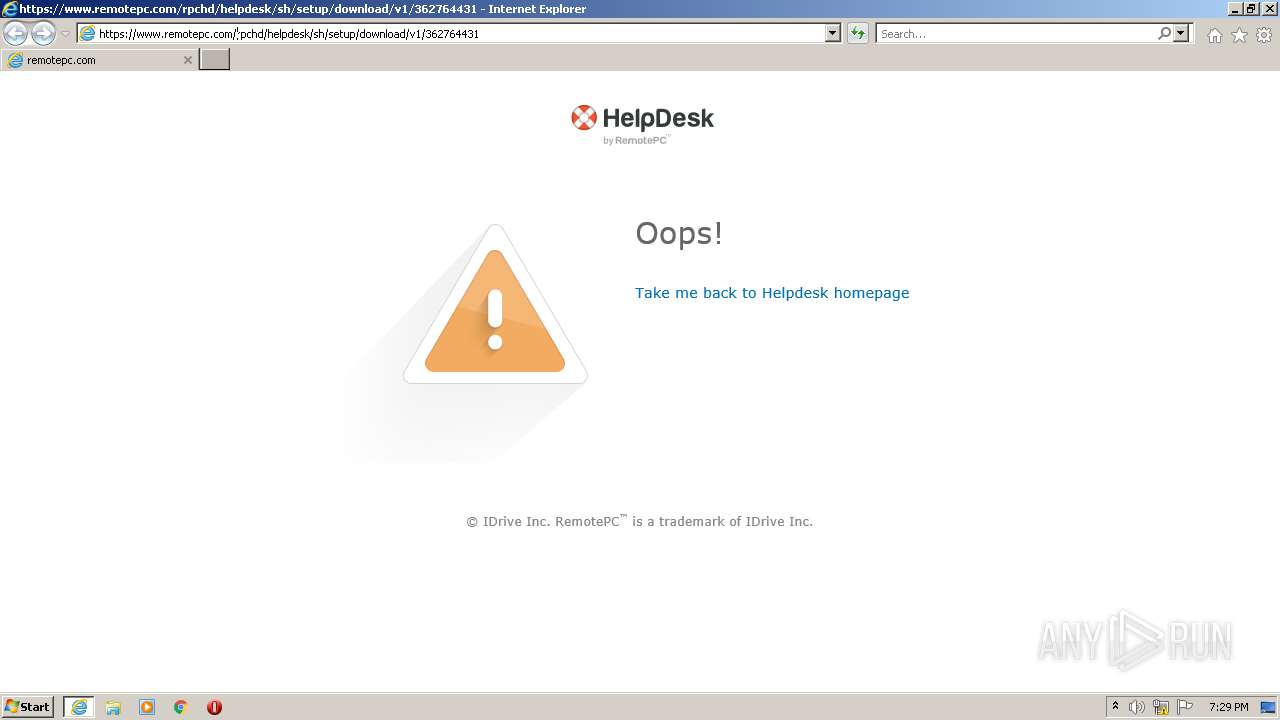Close the Internet Explorer window

tap(1268, 8)
